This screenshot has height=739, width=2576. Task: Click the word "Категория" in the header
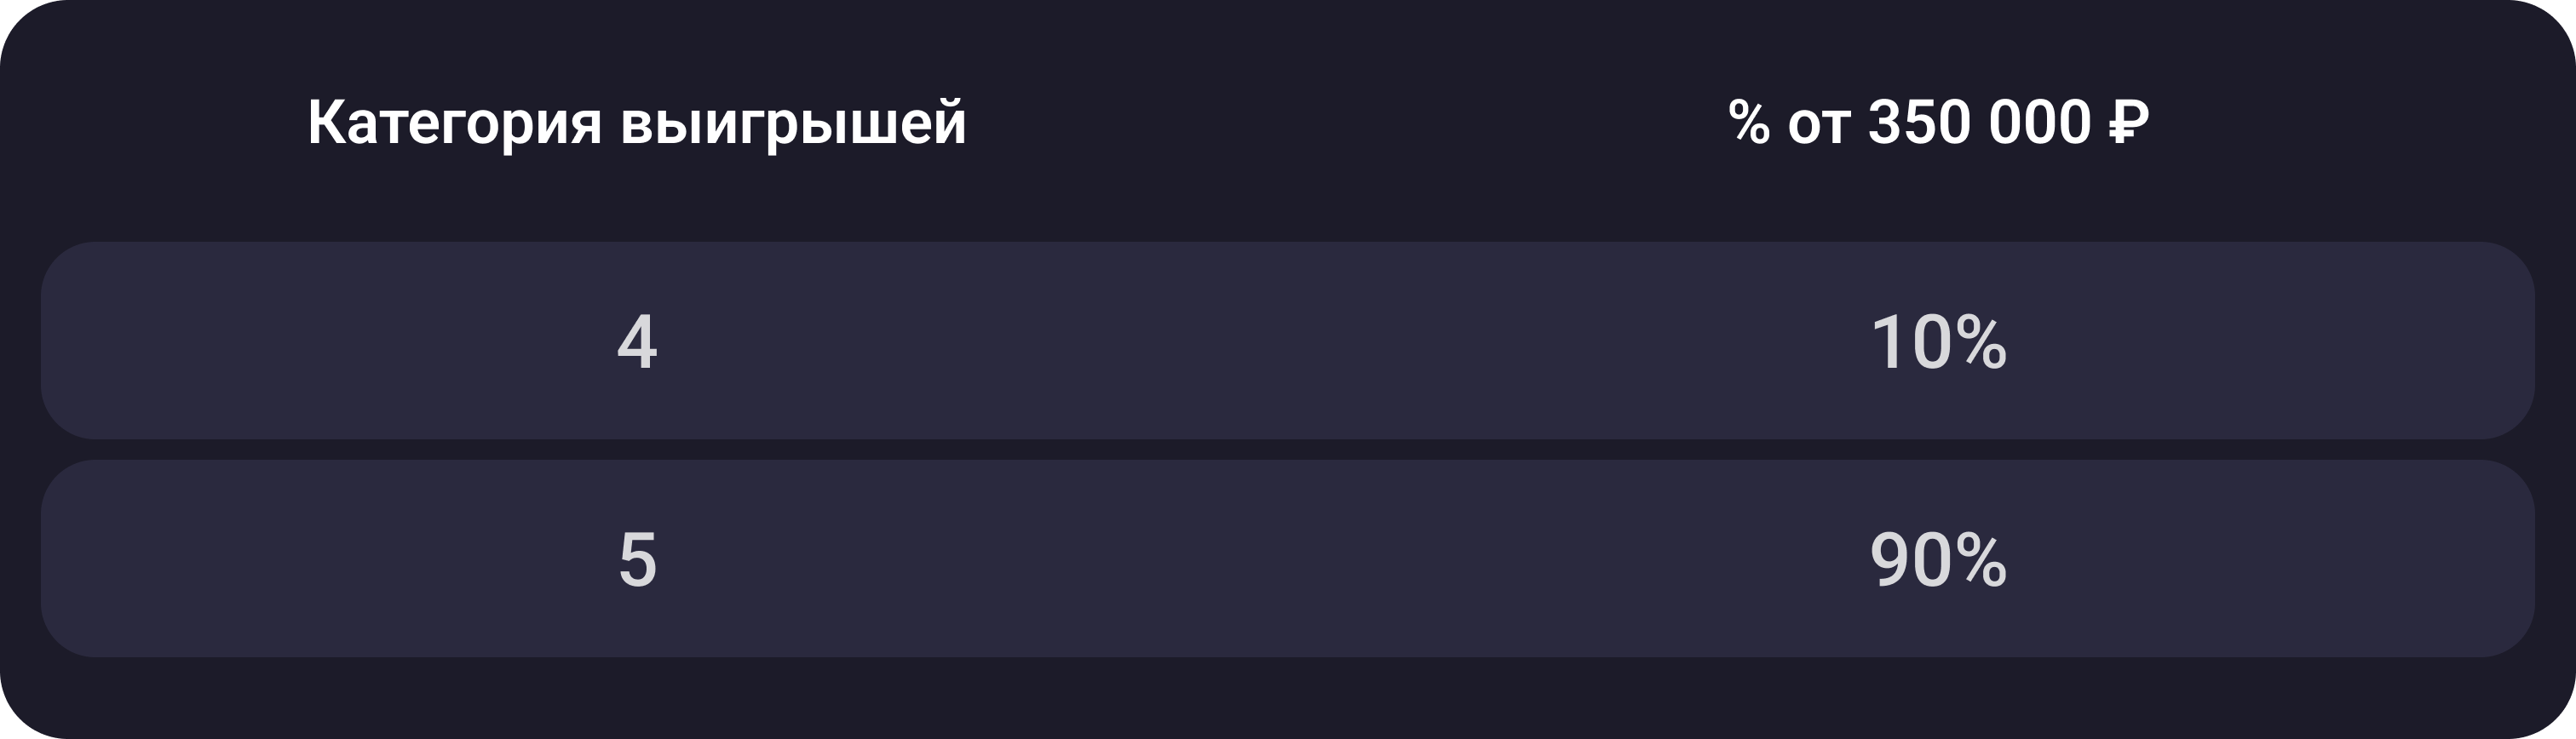pos(454,123)
